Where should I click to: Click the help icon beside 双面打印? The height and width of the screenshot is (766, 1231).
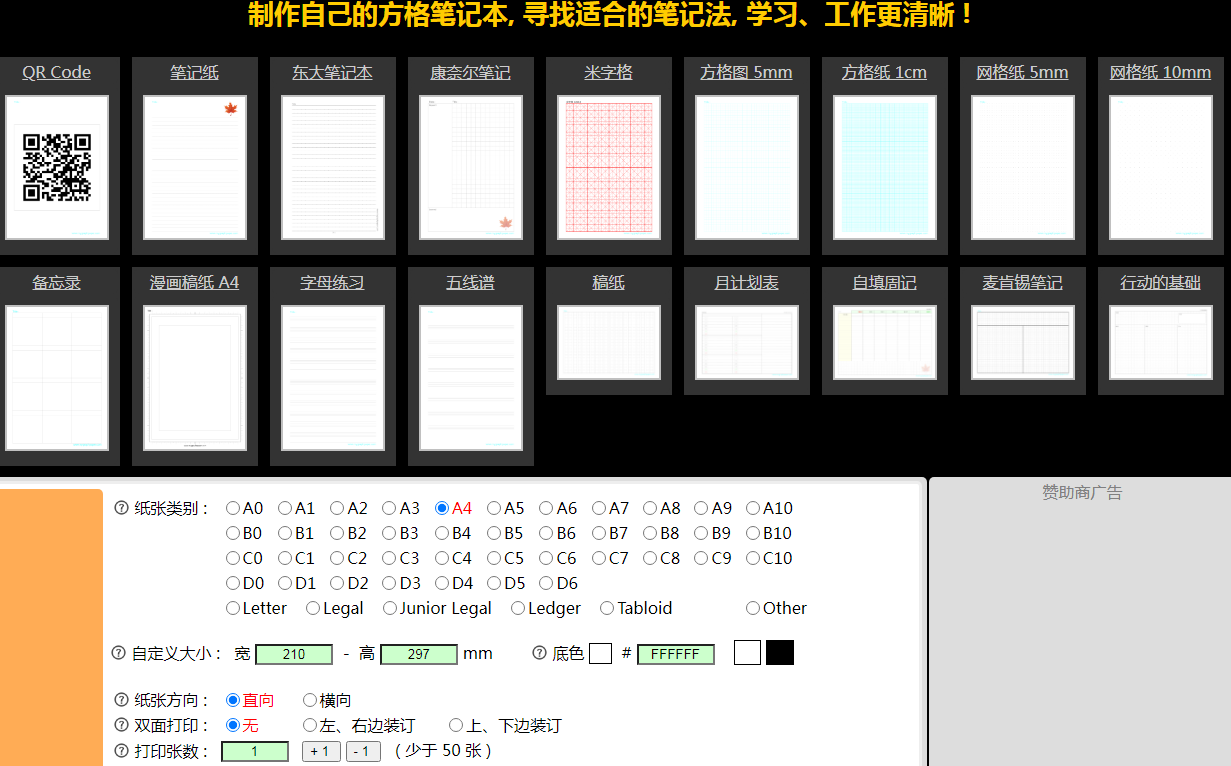[x=122, y=725]
